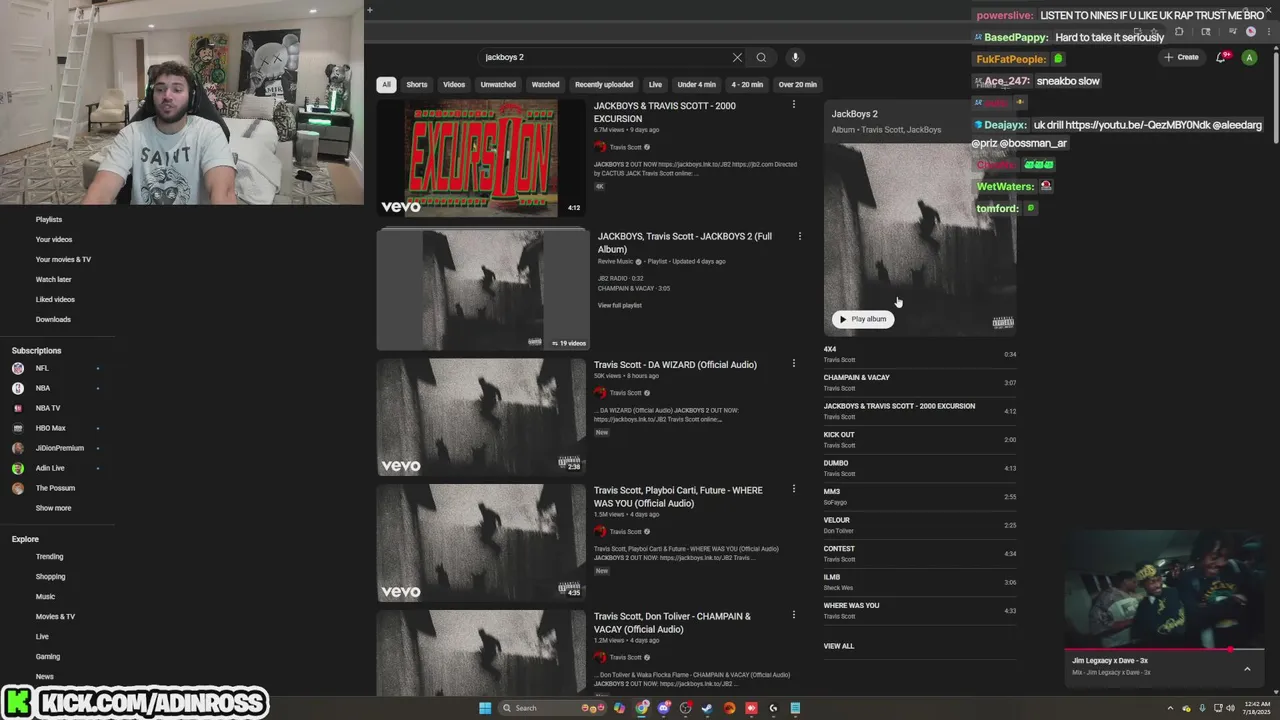Screen dimensions: 1280x720
Task: Play VELOUR track in album list
Action: (920, 525)
